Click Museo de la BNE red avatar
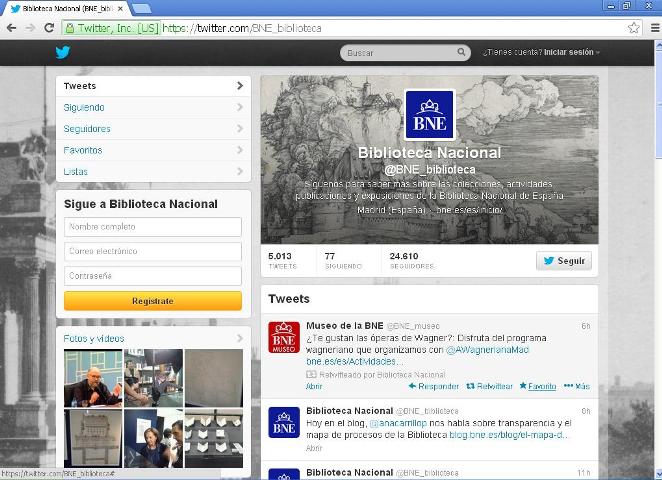 (284, 337)
